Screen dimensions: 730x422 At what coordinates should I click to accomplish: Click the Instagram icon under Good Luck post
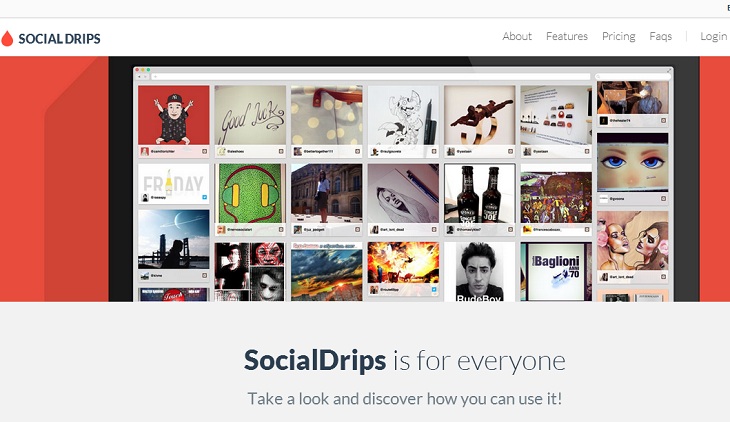click(281, 151)
